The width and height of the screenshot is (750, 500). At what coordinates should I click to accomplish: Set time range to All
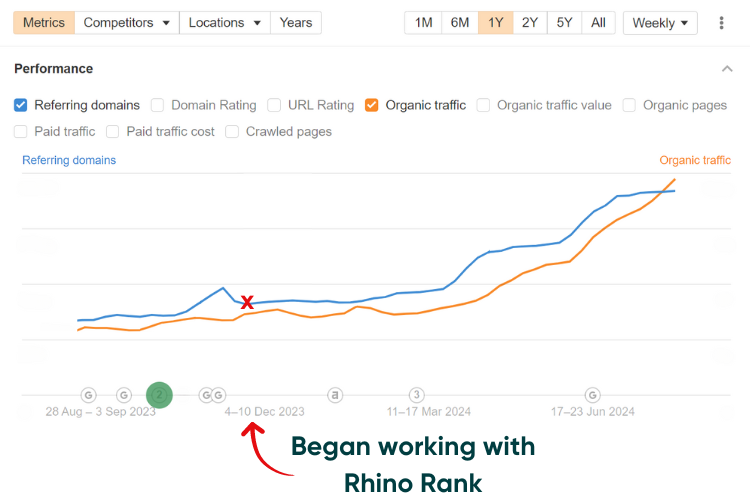tap(598, 23)
